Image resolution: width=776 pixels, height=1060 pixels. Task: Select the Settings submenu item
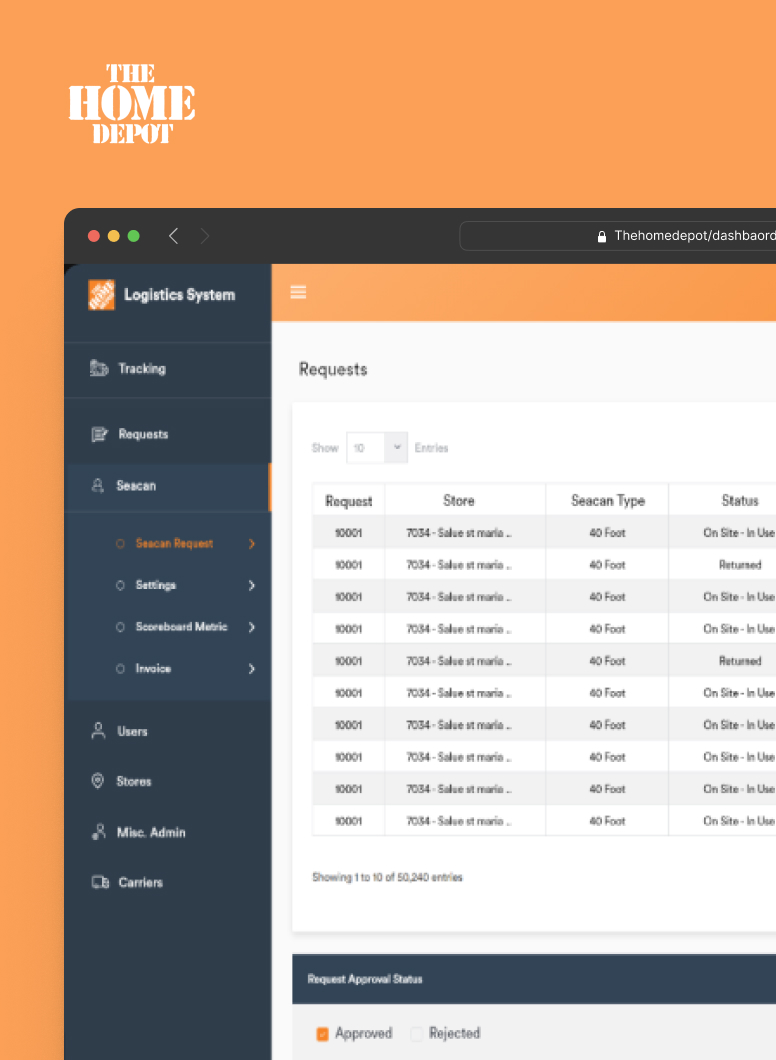coord(155,585)
